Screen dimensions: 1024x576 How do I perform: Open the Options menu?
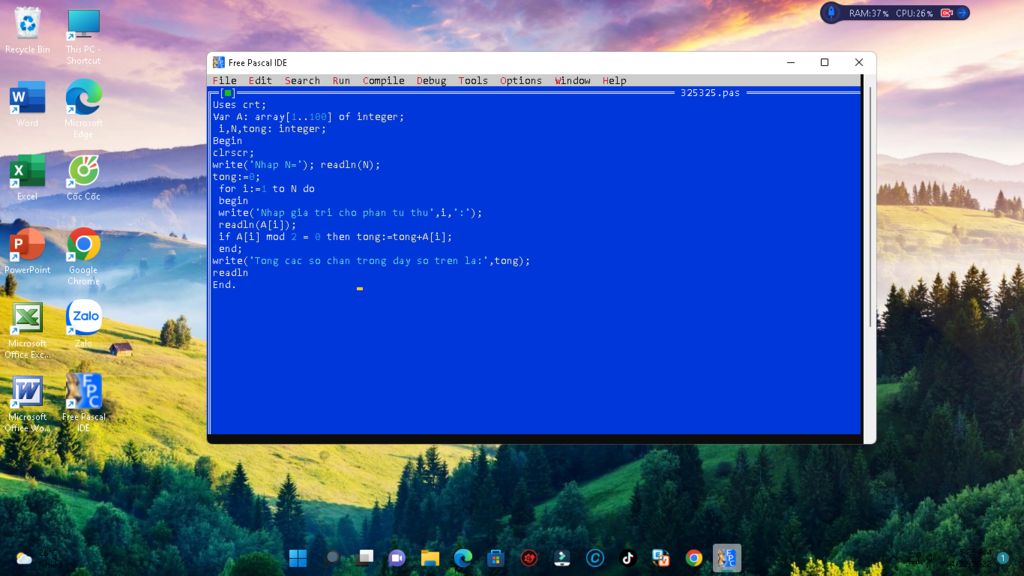coord(520,80)
